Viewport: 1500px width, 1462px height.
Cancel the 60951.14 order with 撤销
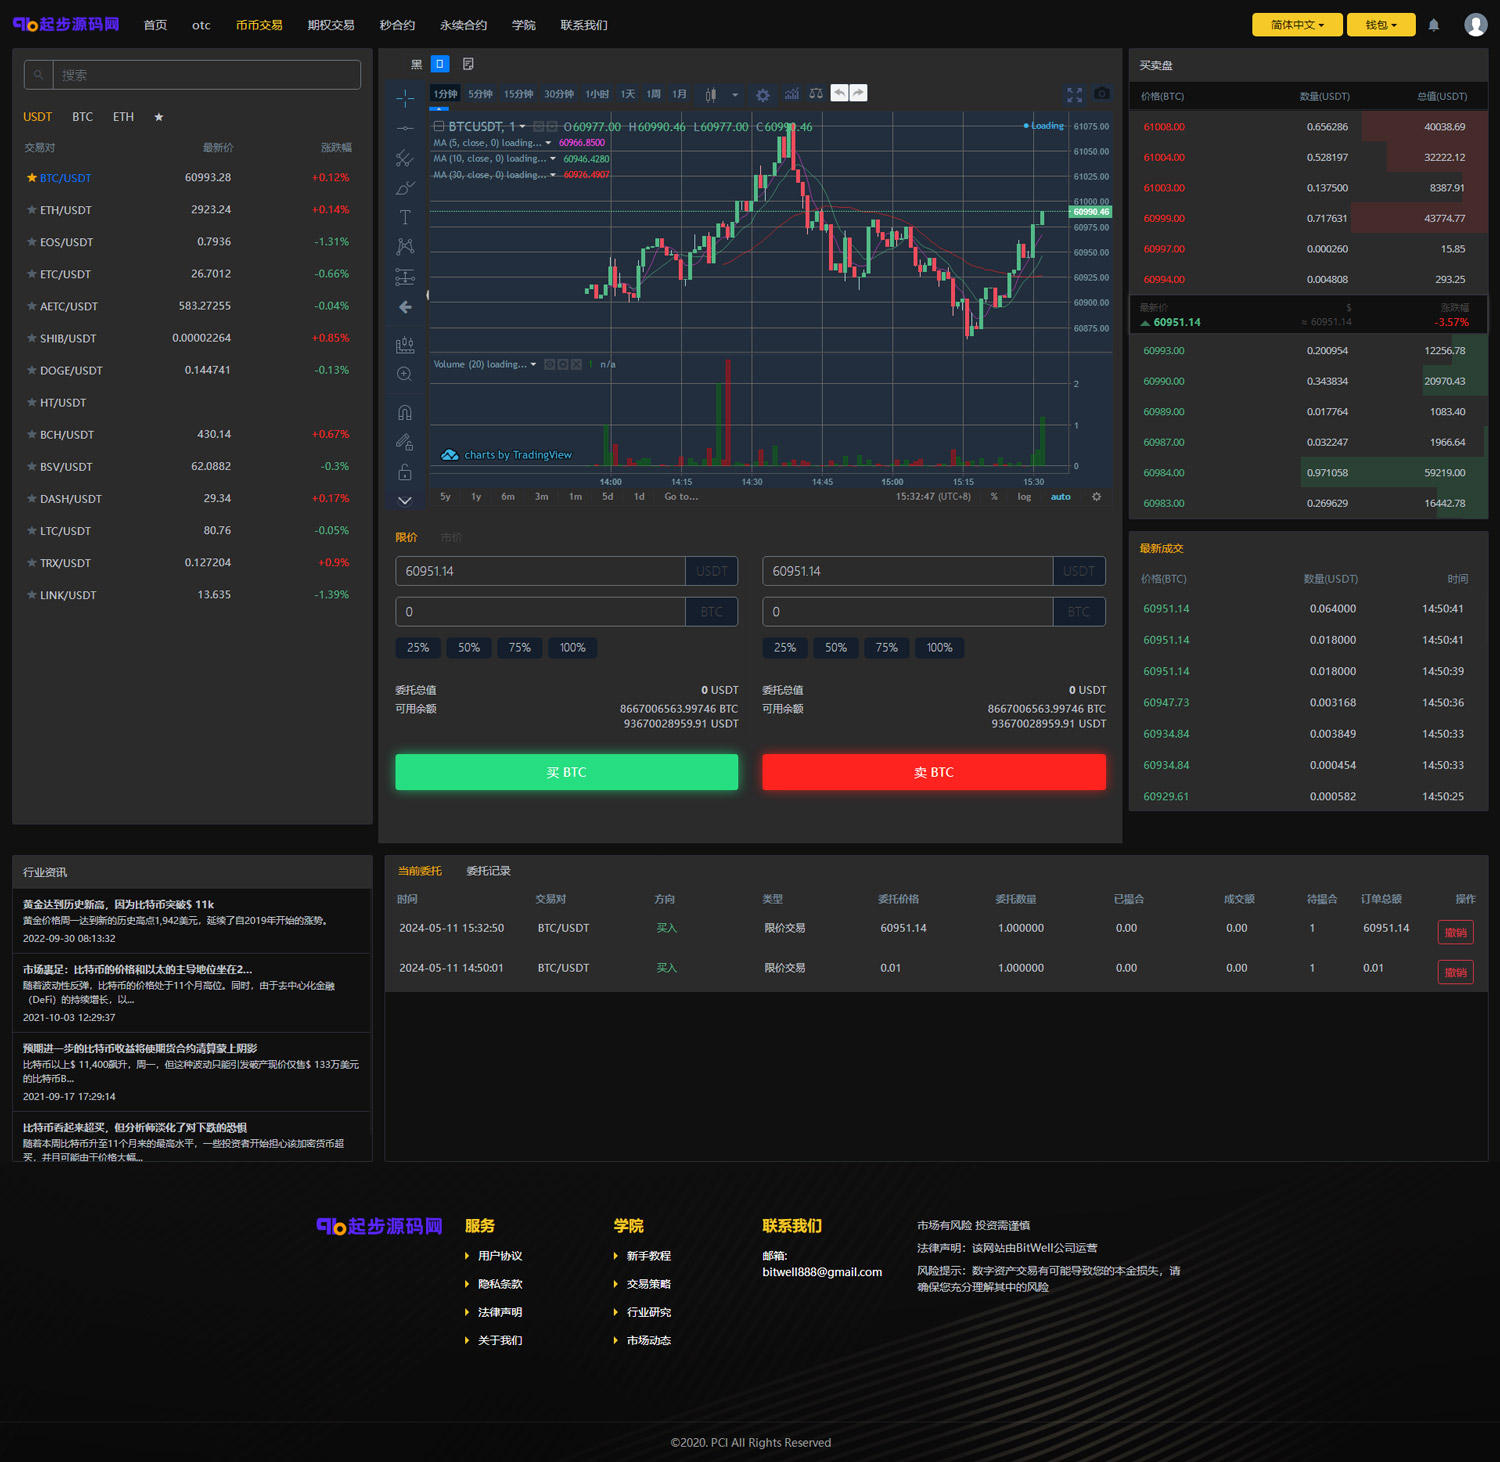click(x=1455, y=932)
